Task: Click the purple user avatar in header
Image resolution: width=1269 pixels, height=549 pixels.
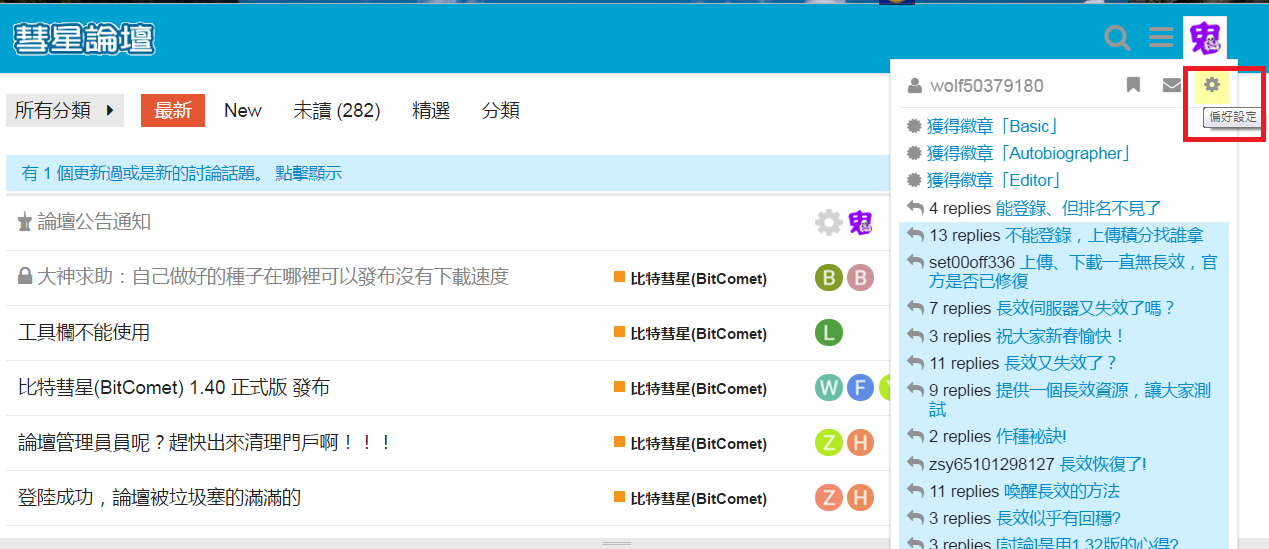Action: 1204,38
